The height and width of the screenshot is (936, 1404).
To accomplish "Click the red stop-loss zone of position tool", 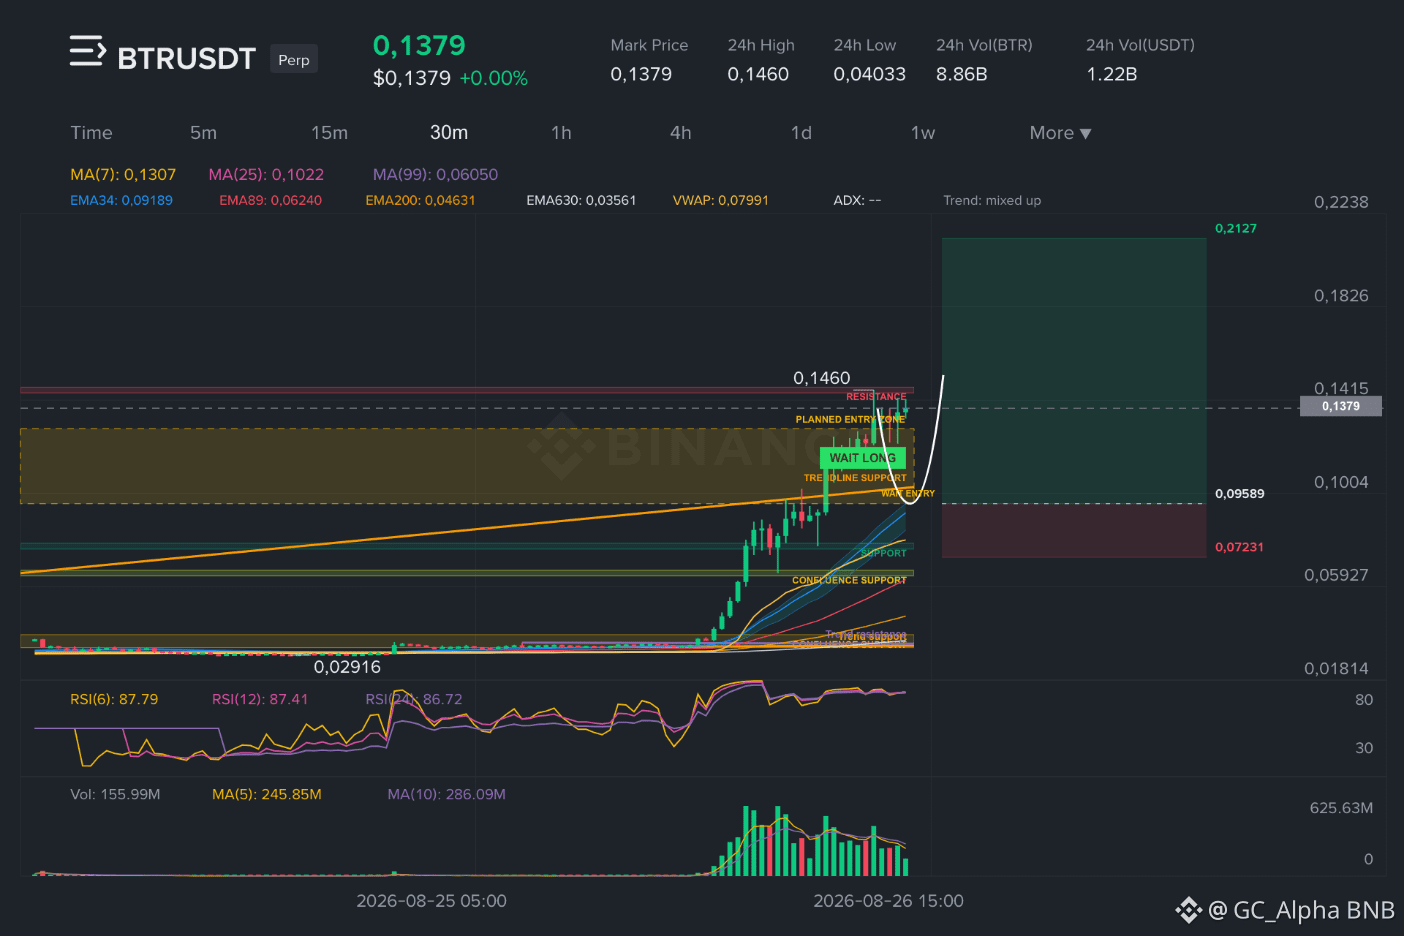I will coord(1074,530).
